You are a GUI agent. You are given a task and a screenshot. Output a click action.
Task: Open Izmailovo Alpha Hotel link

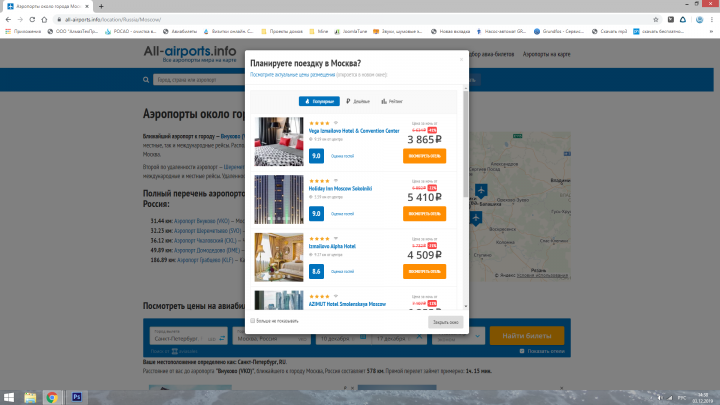pyautogui.click(x=332, y=246)
